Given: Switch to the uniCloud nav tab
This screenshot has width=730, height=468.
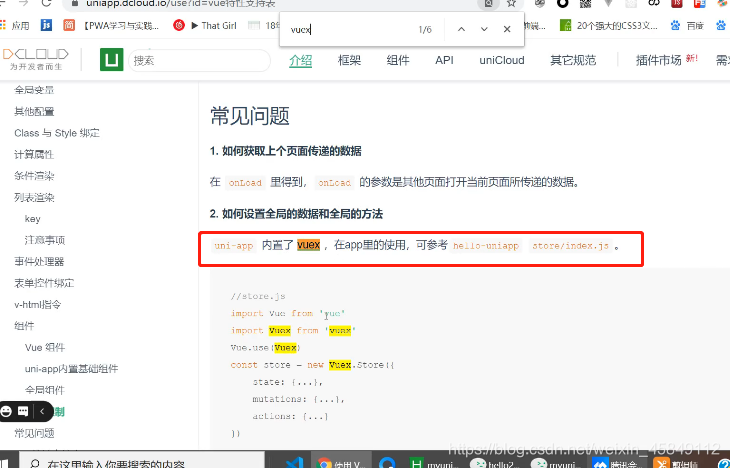Looking at the screenshot, I should (502, 61).
